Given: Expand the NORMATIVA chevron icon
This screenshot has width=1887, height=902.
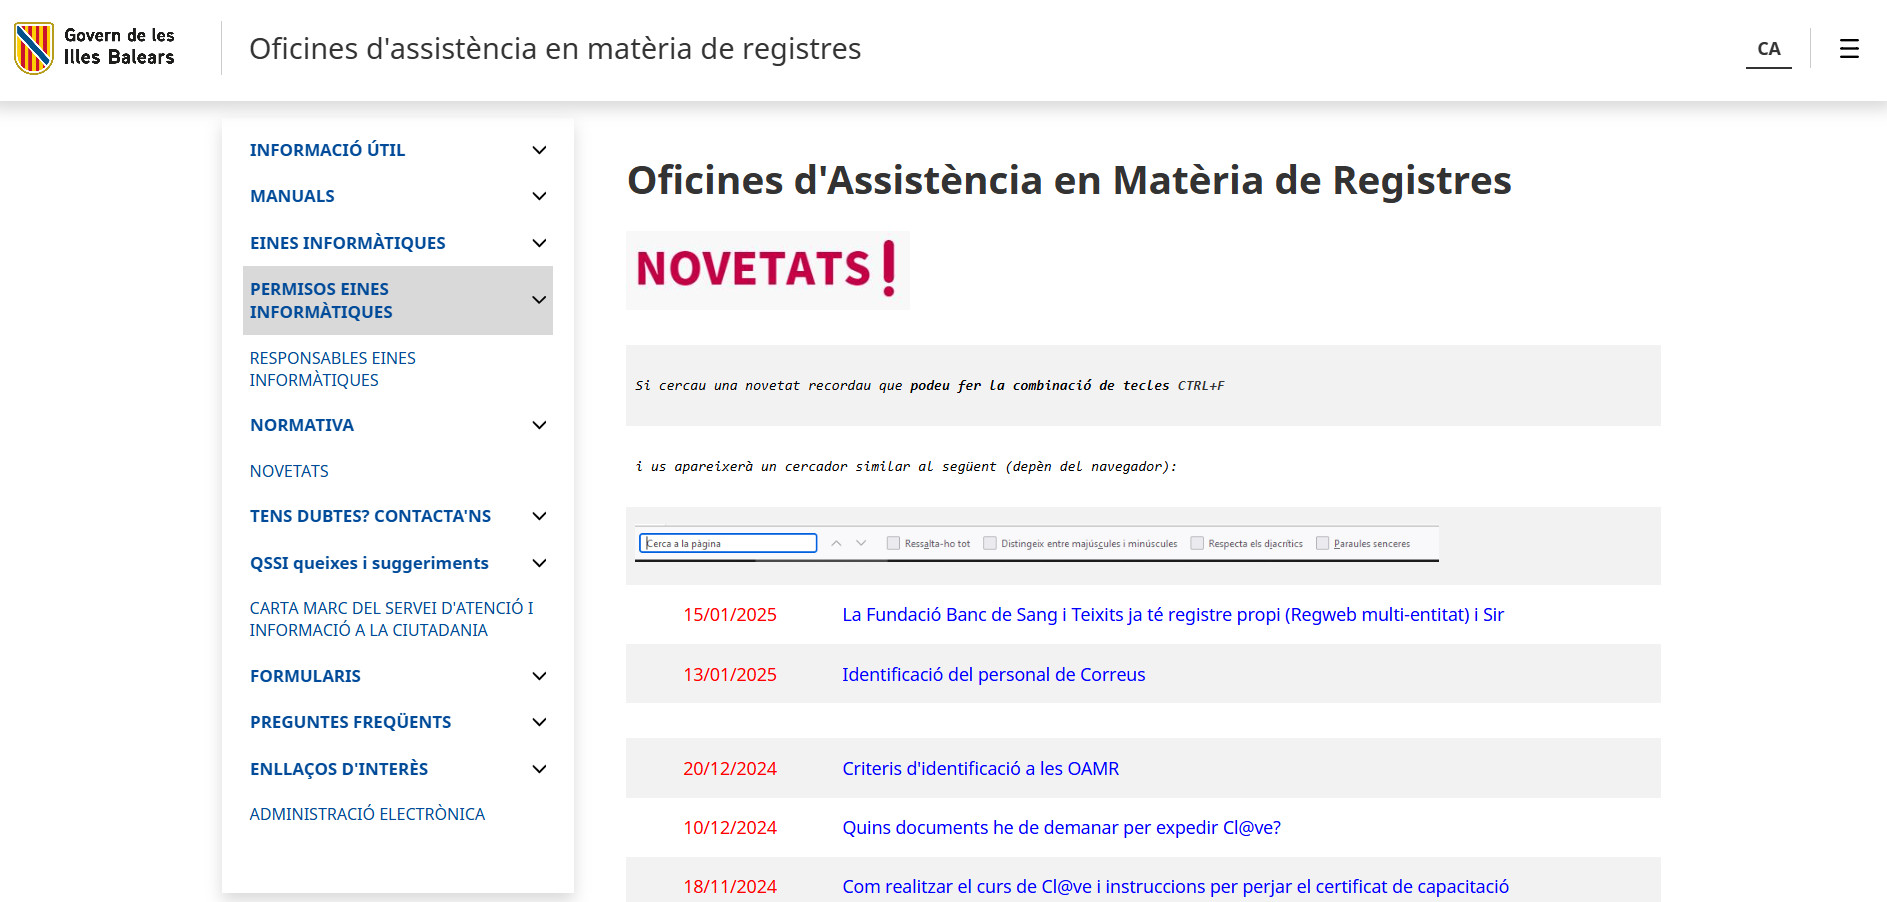Looking at the screenshot, I should pyautogui.click(x=539, y=425).
